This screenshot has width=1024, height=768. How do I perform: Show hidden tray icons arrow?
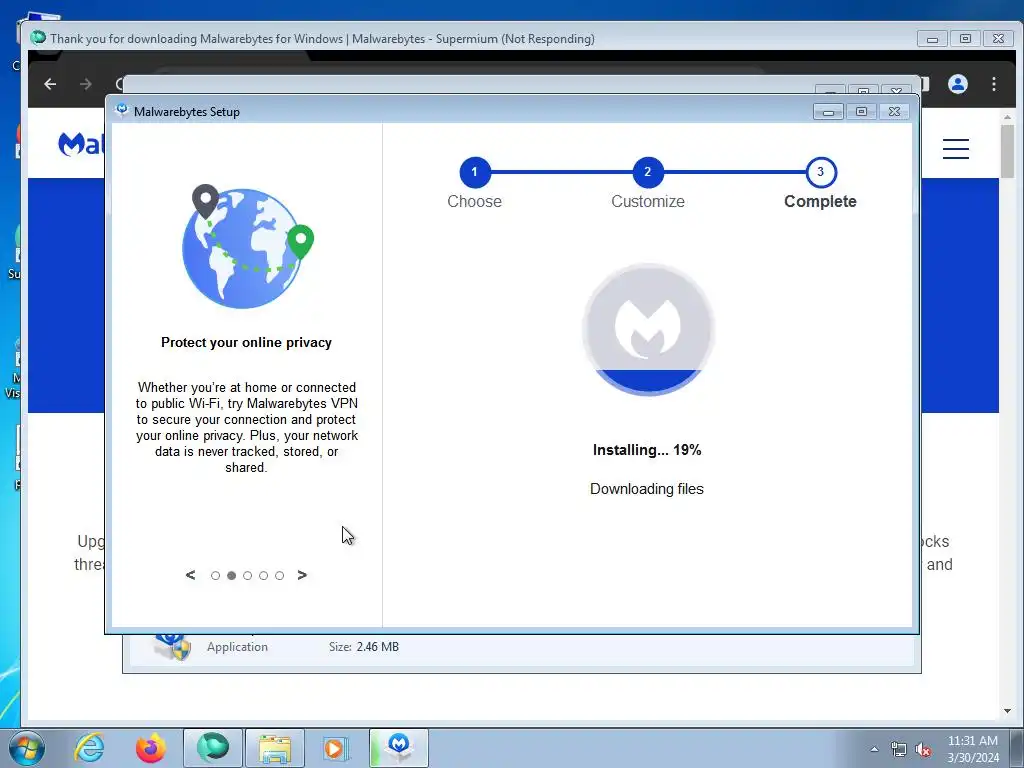874,749
